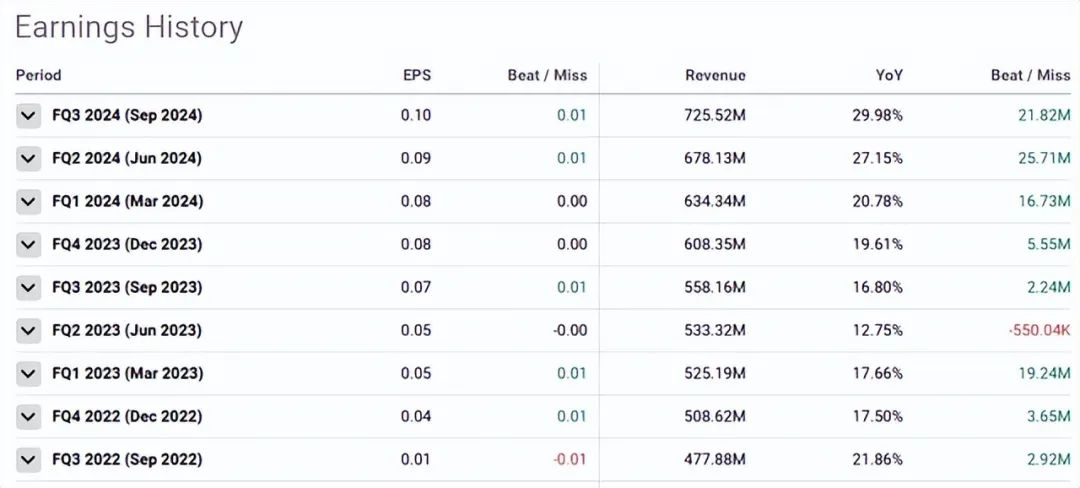Click the 25.71M revenue beat value
The width and height of the screenshot is (1080, 488).
coord(1042,158)
